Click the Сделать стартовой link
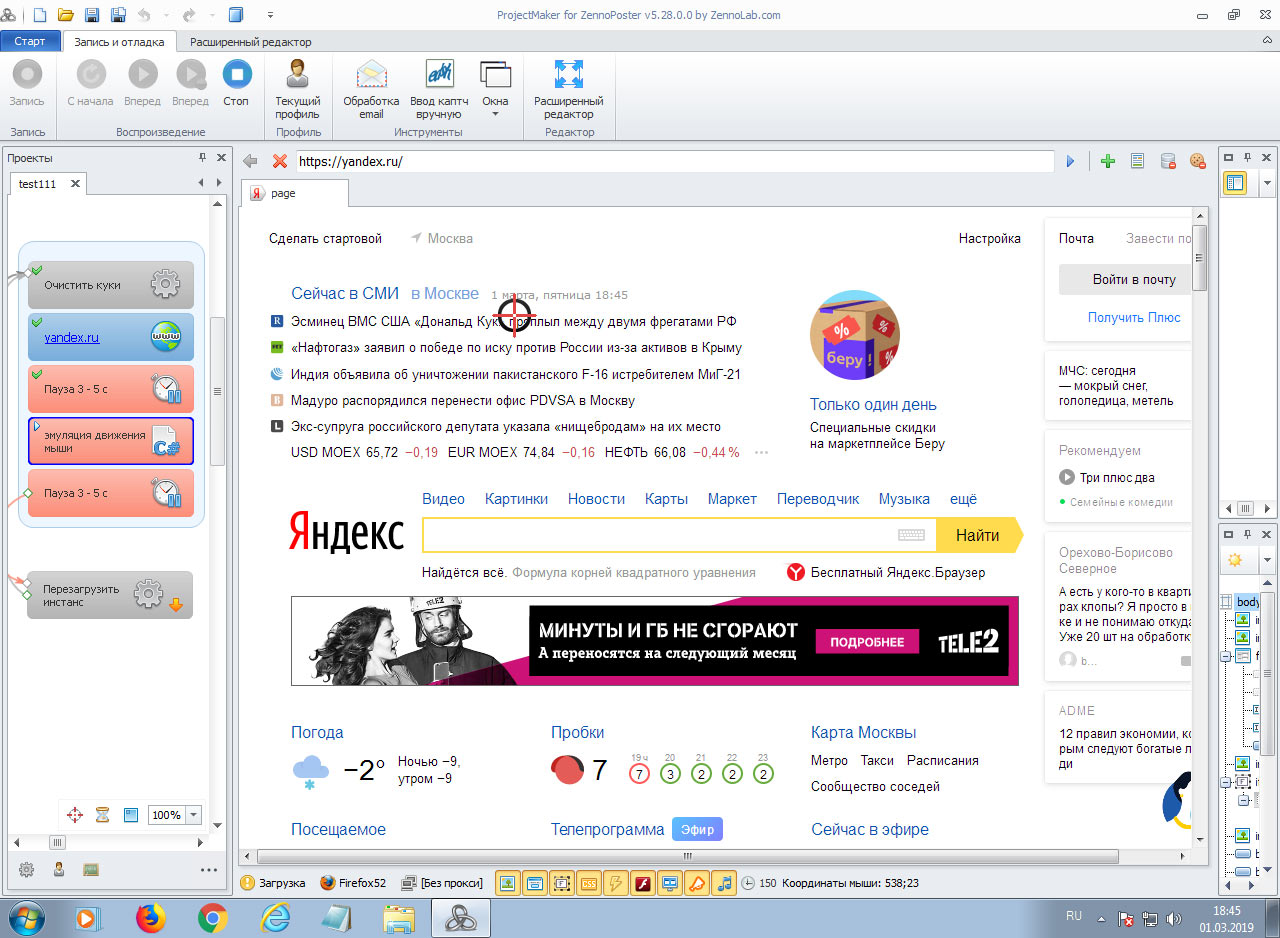 point(326,238)
